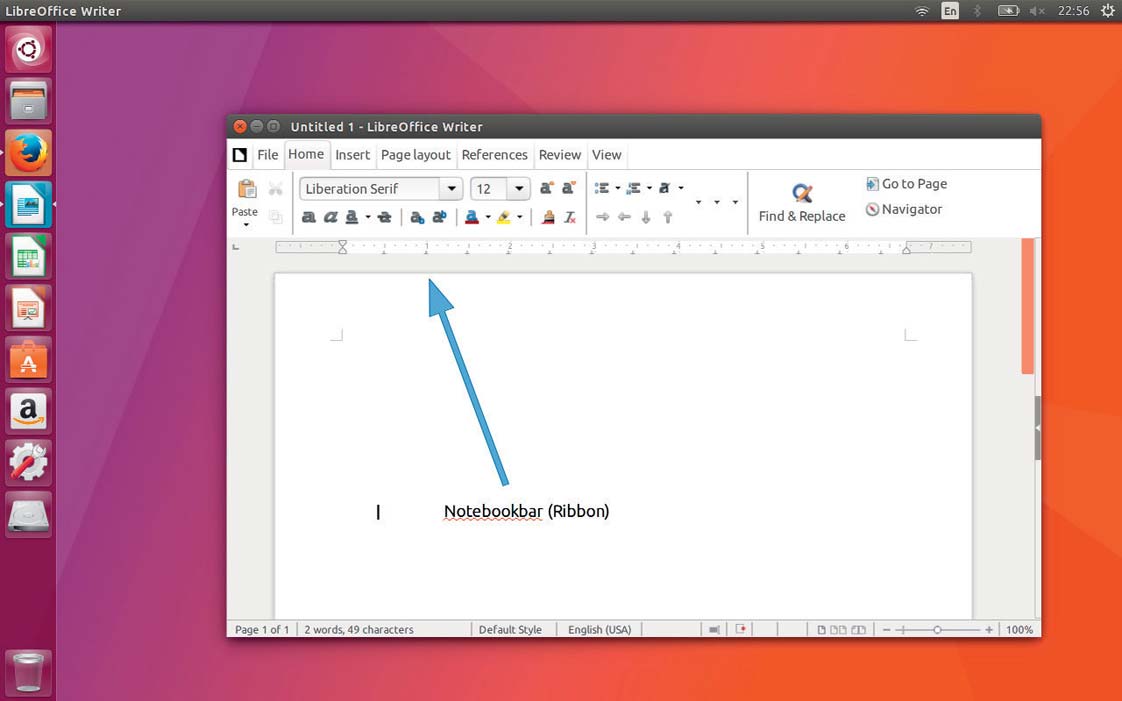
Task: Clear direct formatting from the text
Action: 570,217
